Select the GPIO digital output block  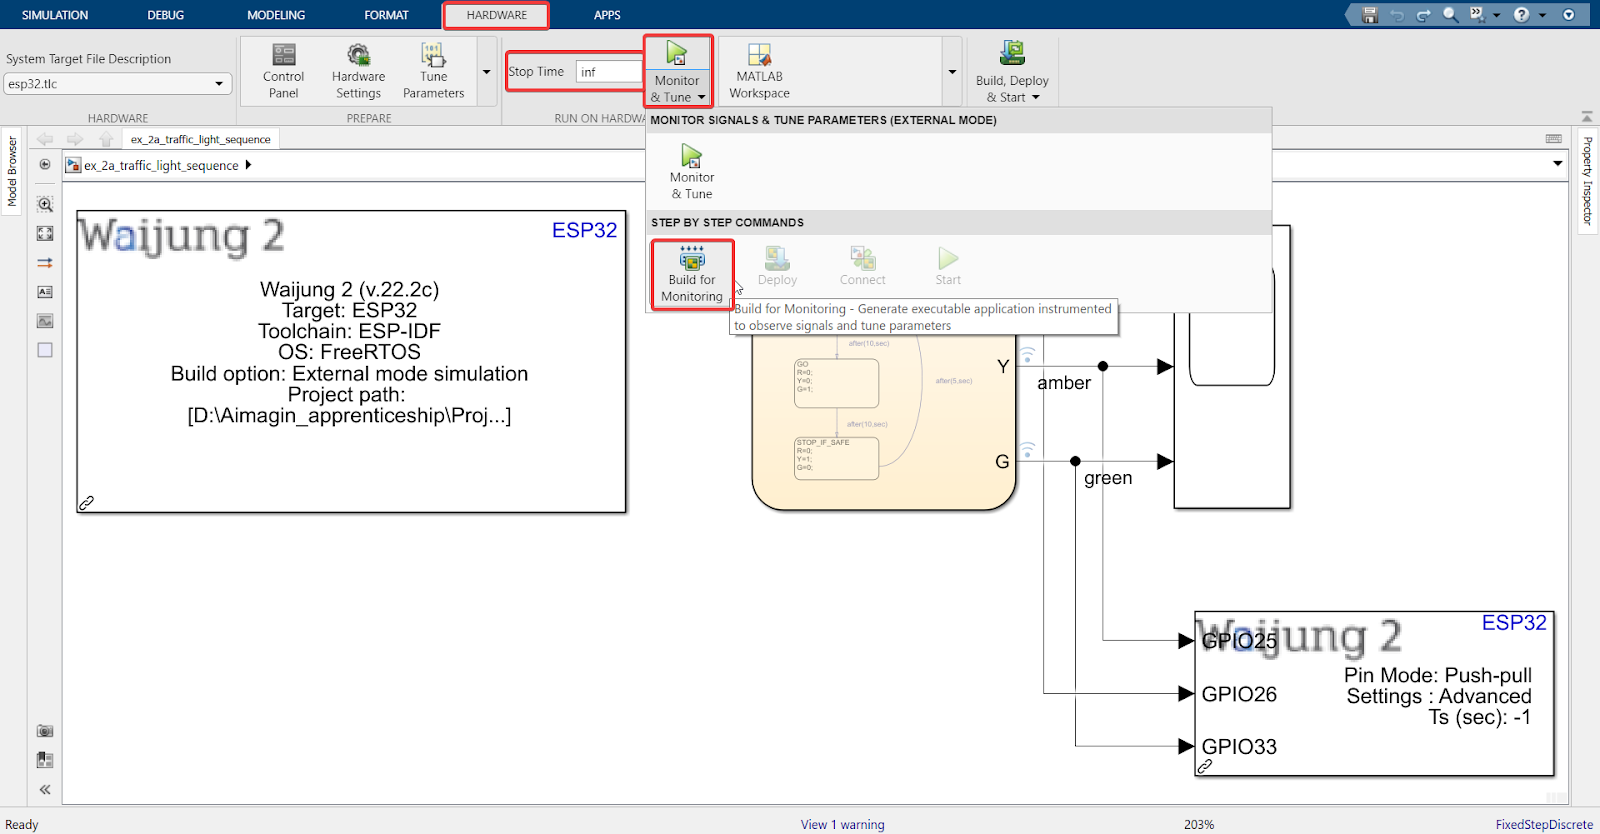(x=1374, y=694)
